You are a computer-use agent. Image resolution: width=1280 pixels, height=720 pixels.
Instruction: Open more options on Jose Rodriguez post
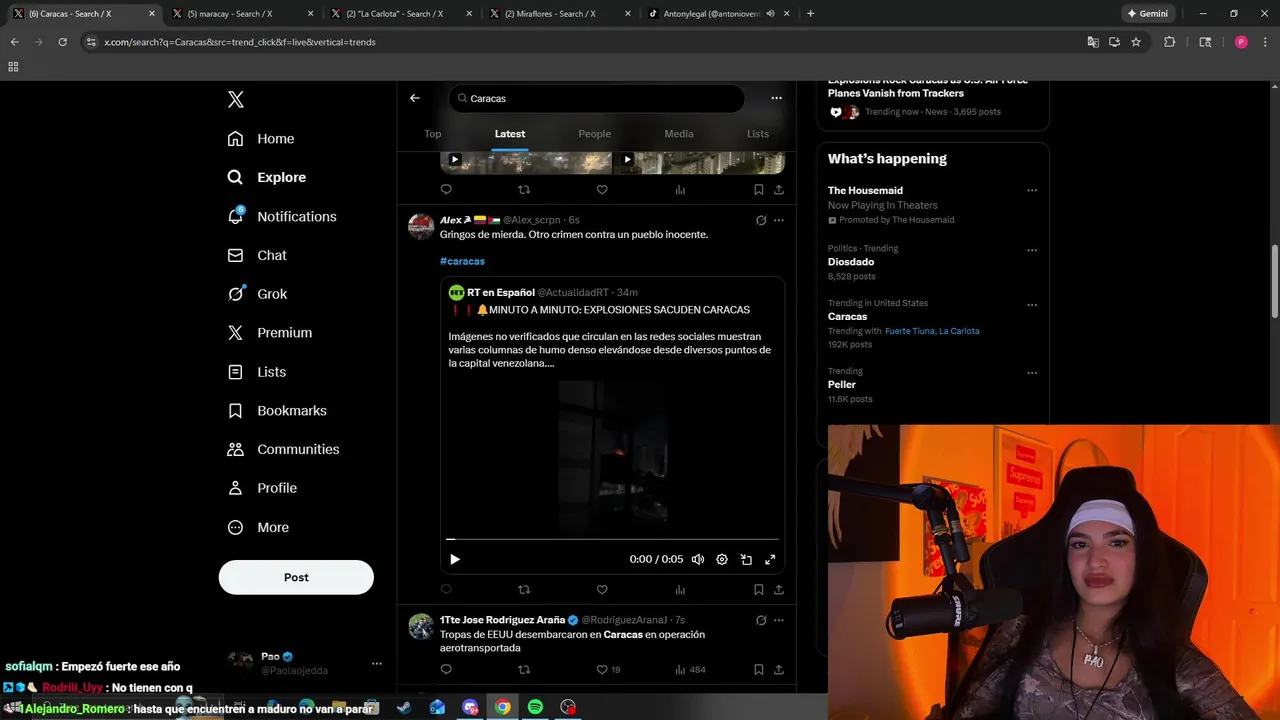[x=779, y=620]
